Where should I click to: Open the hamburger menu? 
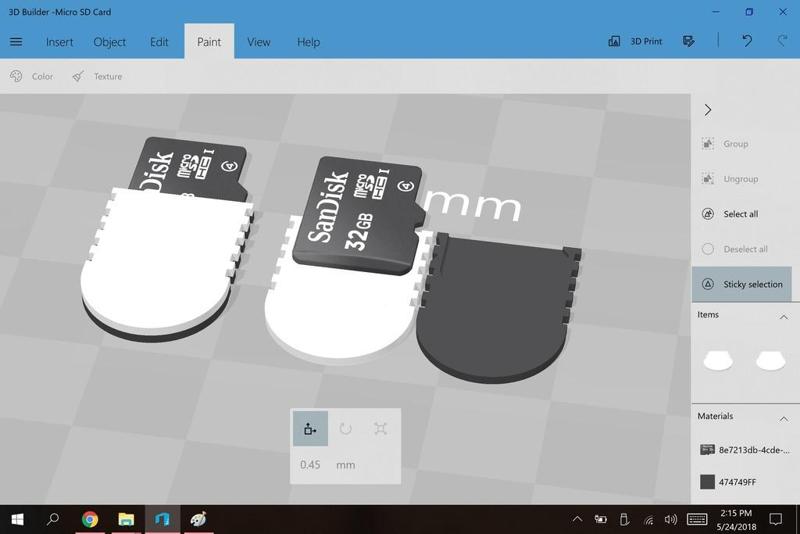coord(16,42)
